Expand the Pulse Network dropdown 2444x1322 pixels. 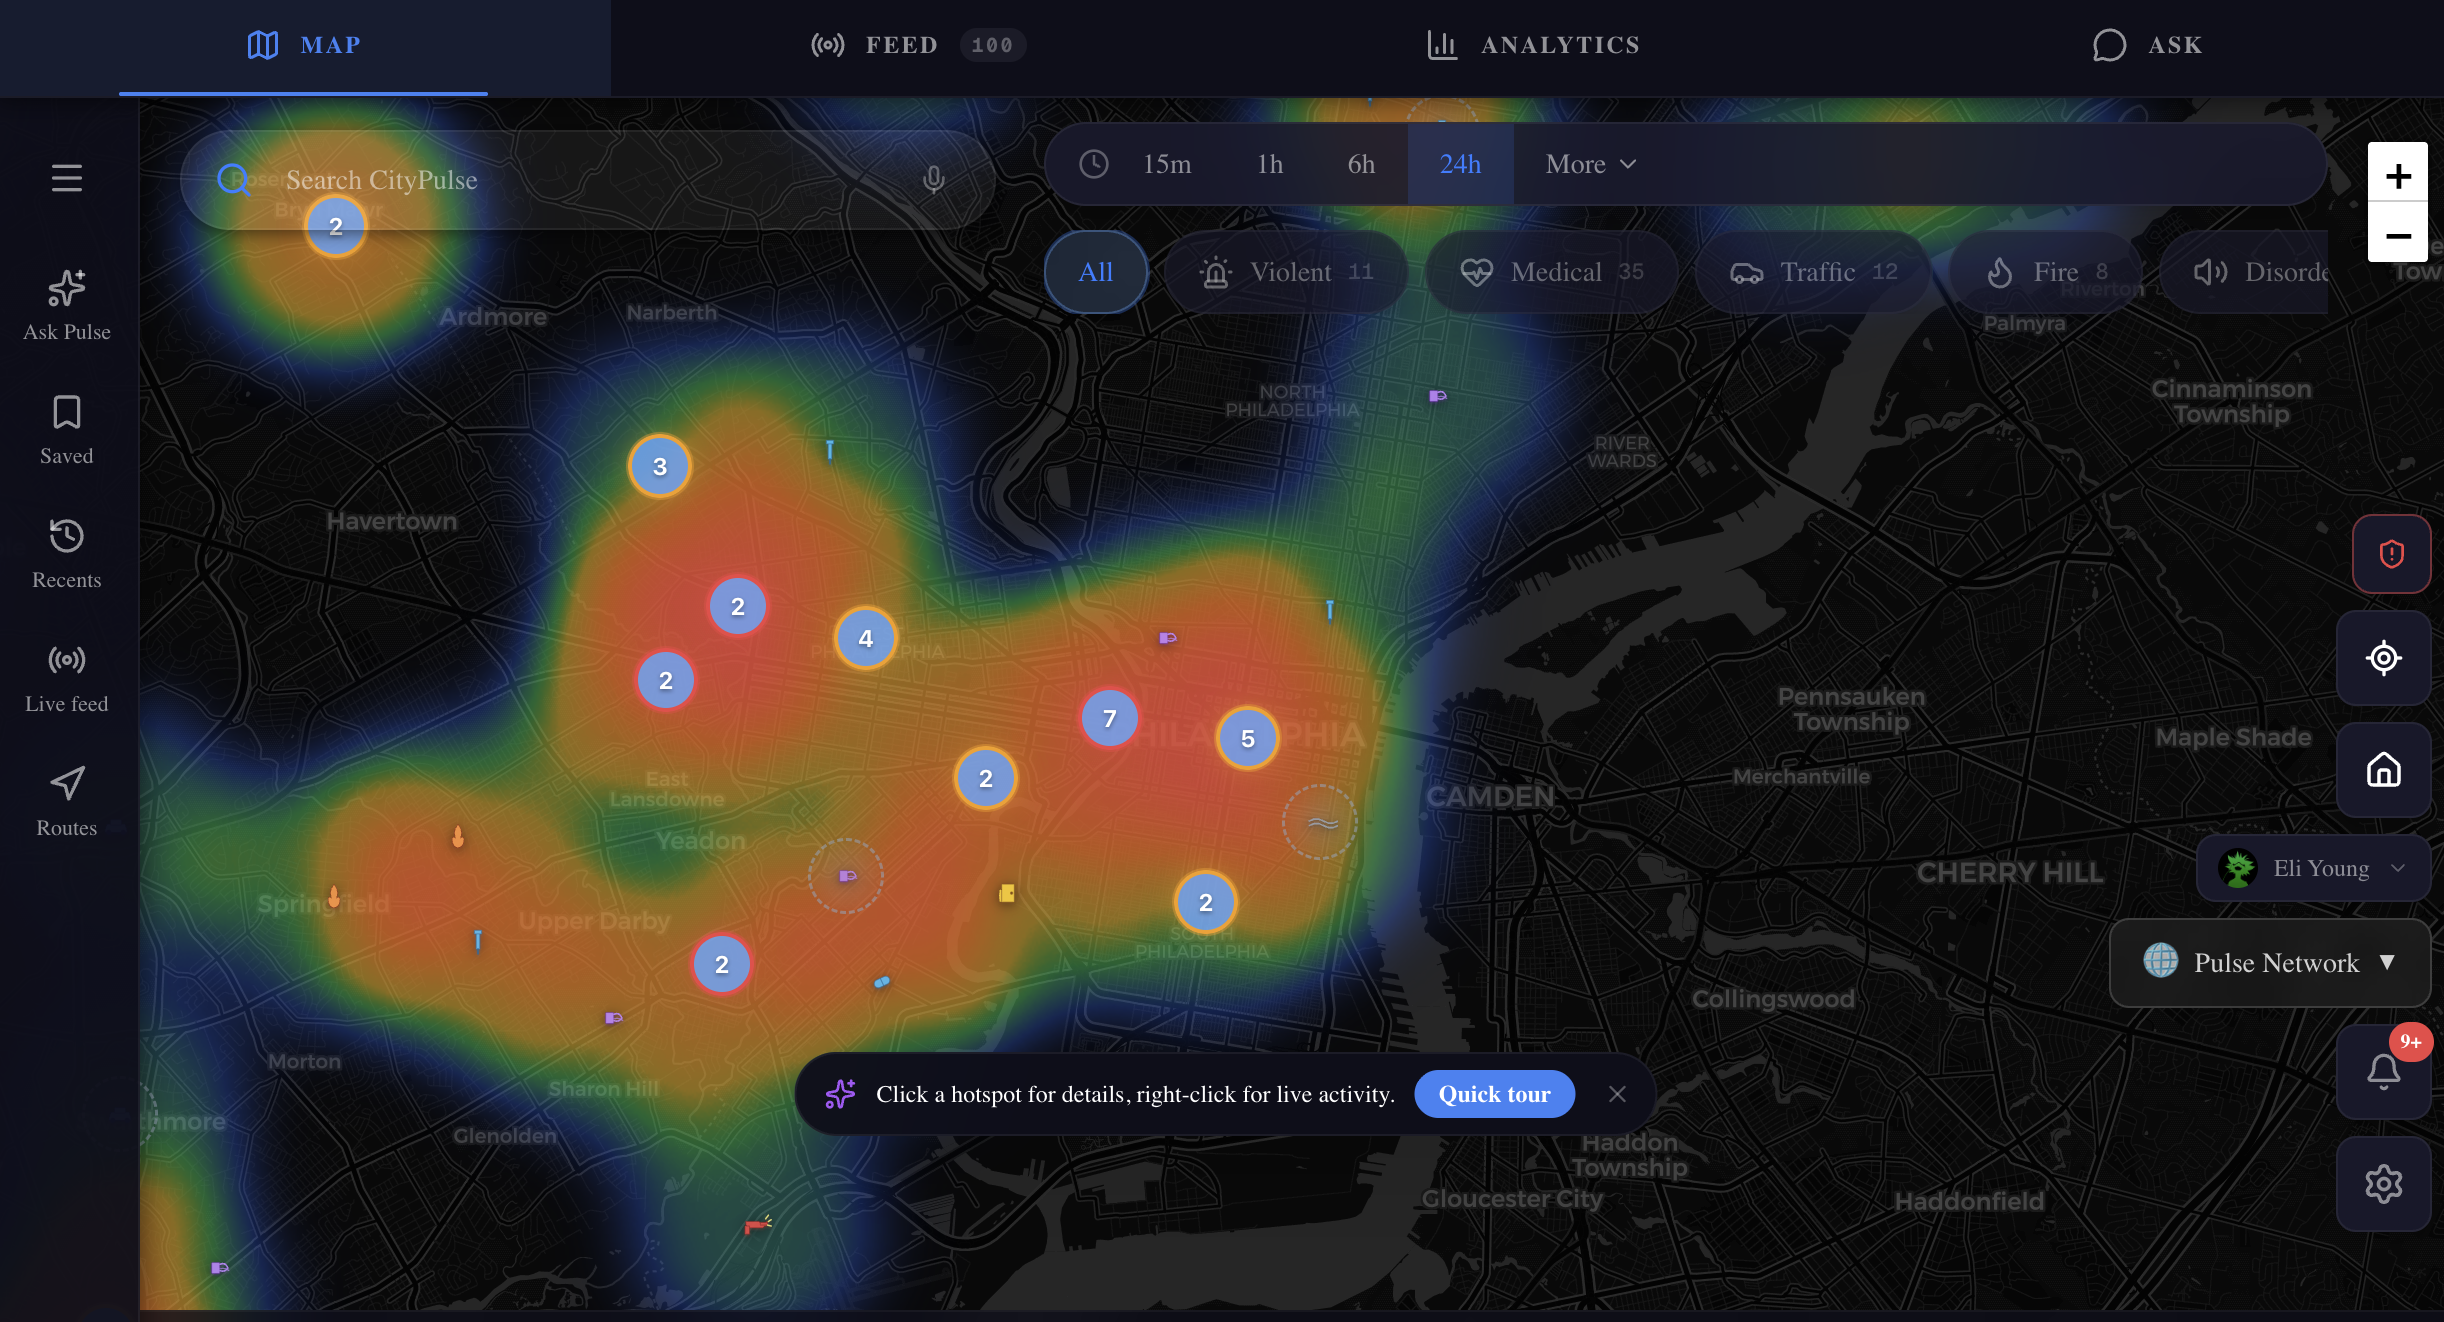coord(2270,962)
